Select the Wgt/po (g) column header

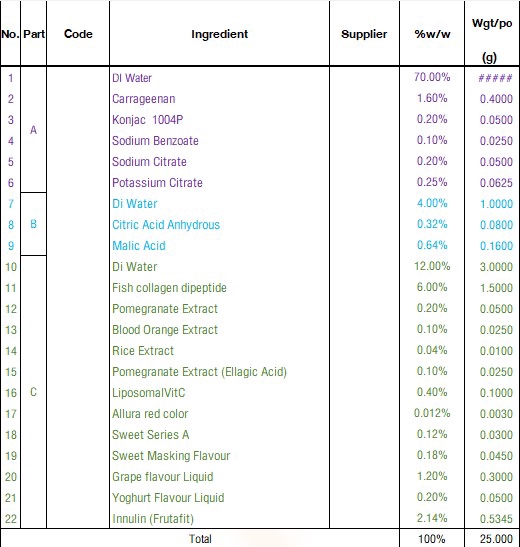point(492,34)
